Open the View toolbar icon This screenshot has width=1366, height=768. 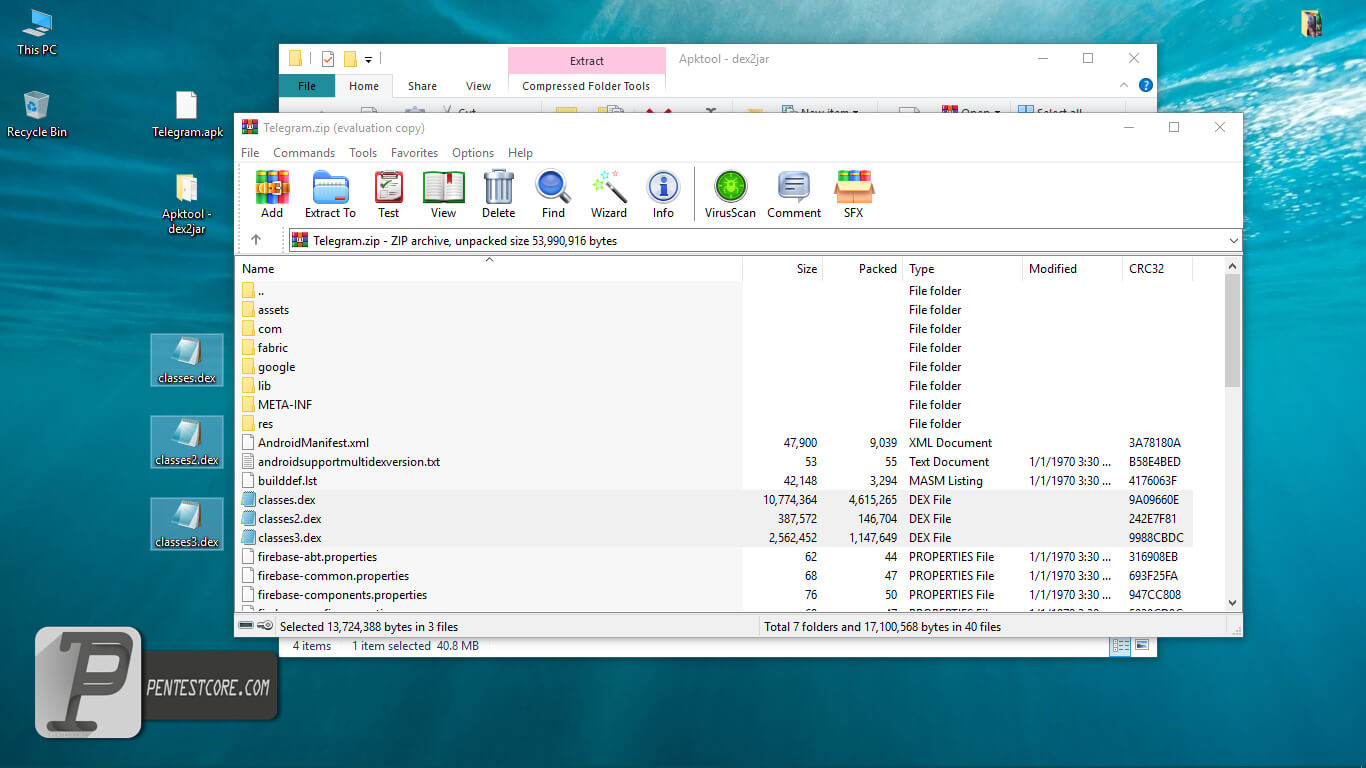(443, 194)
